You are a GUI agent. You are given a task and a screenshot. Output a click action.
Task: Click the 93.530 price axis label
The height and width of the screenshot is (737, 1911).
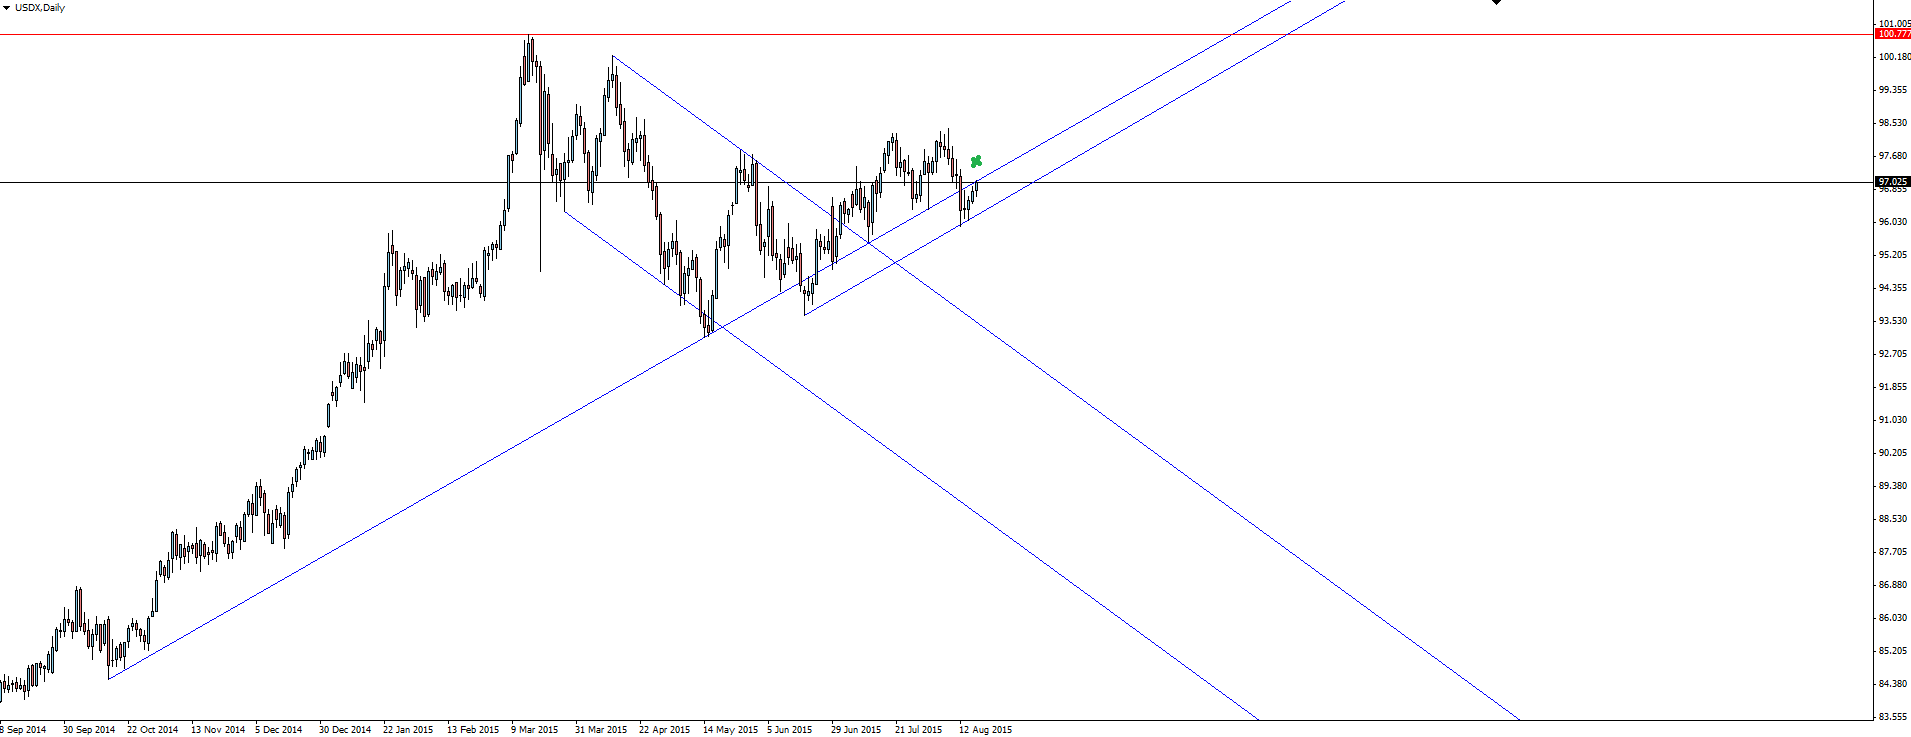(x=1894, y=321)
